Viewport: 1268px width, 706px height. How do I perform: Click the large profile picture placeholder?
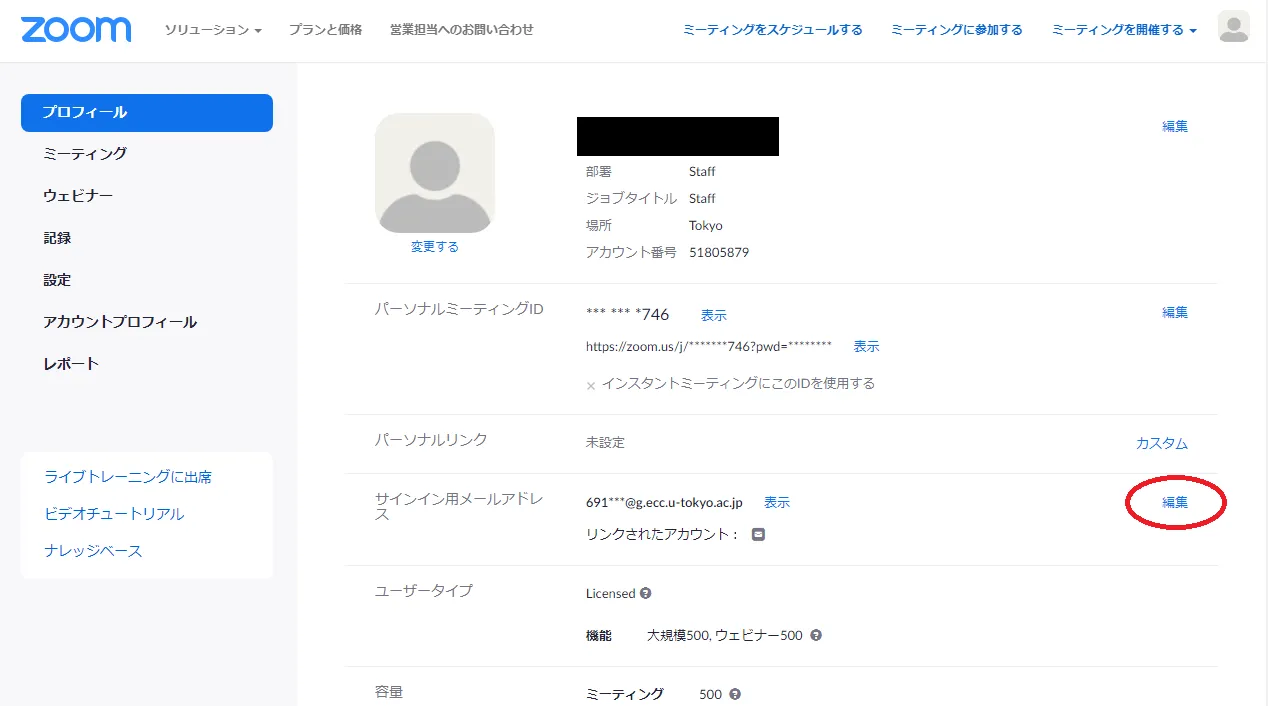(x=435, y=173)
